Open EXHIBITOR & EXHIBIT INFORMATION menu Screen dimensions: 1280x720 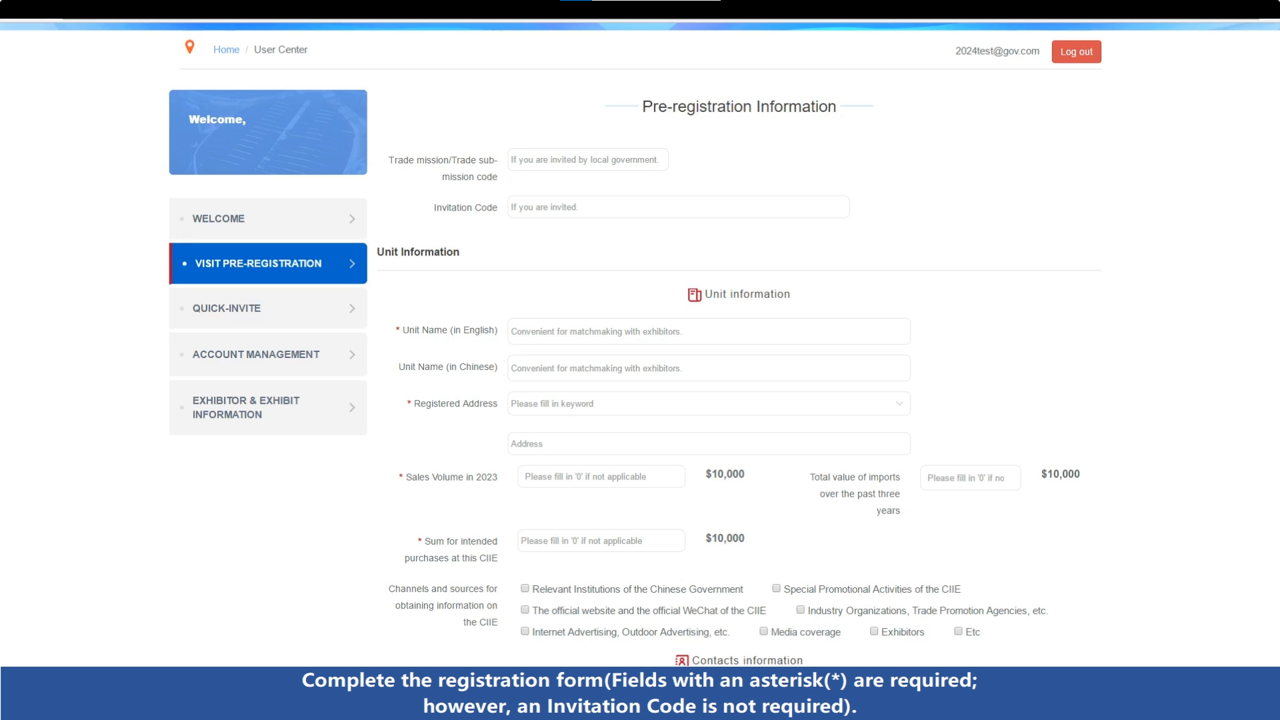(x=268, y=408)
